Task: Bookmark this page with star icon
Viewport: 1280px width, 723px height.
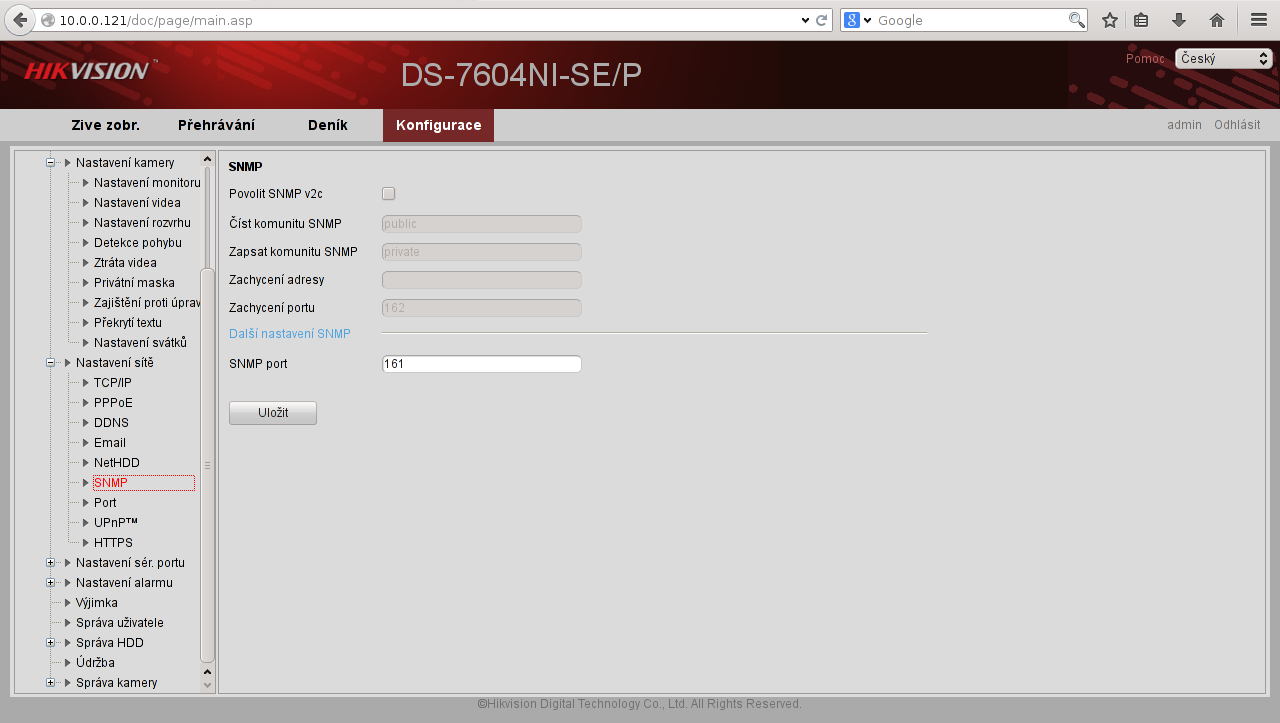Action: (x=1109, y=20)
